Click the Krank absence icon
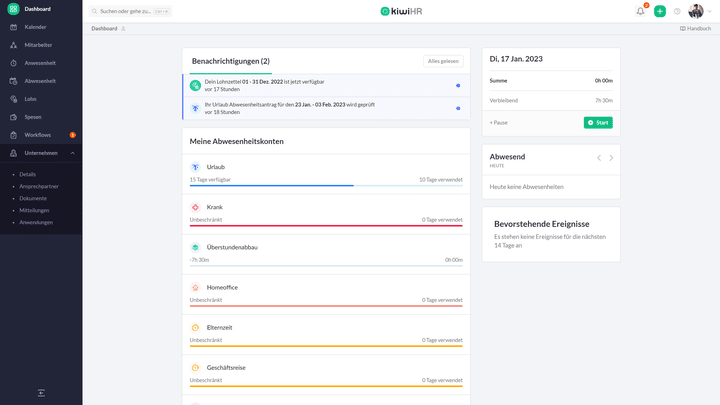 point(195,207)
